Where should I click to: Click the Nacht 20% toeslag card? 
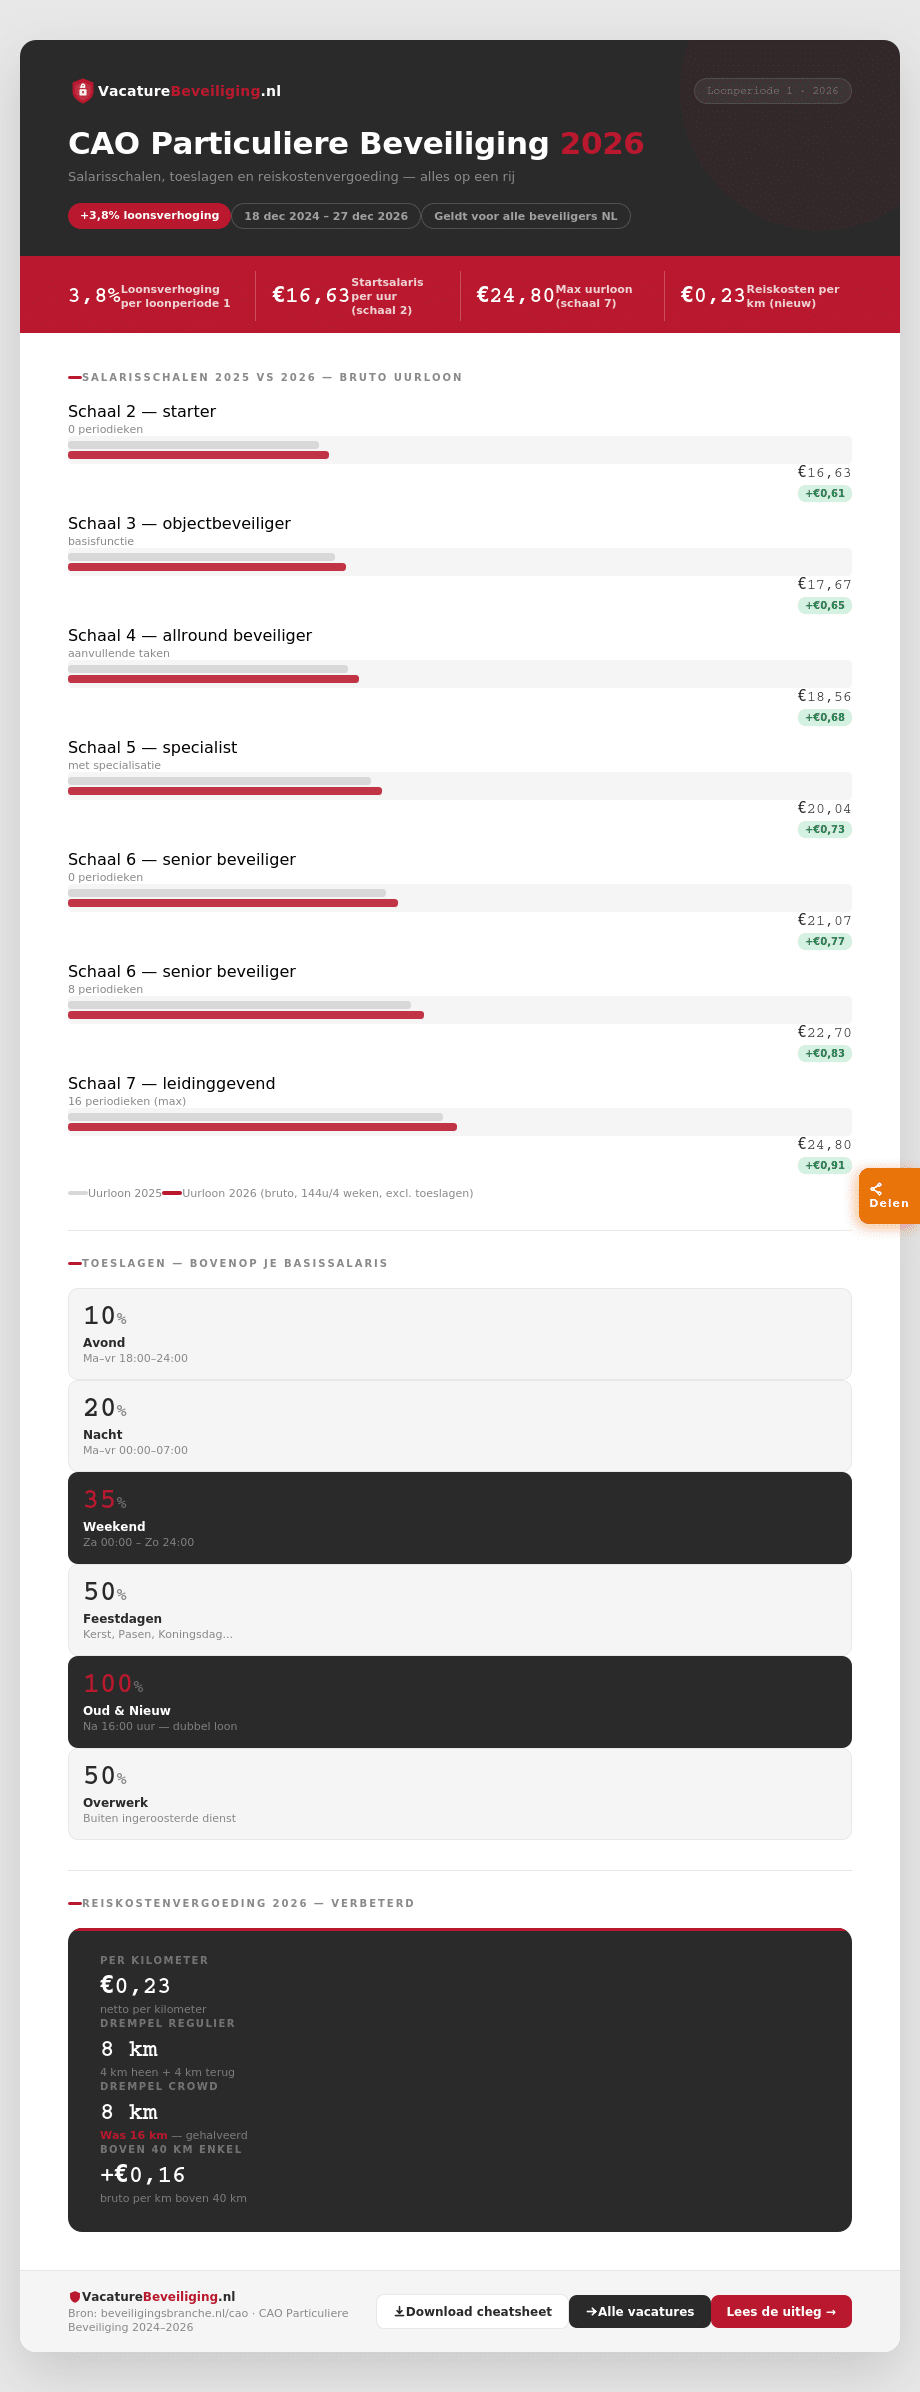point(460,1426)
